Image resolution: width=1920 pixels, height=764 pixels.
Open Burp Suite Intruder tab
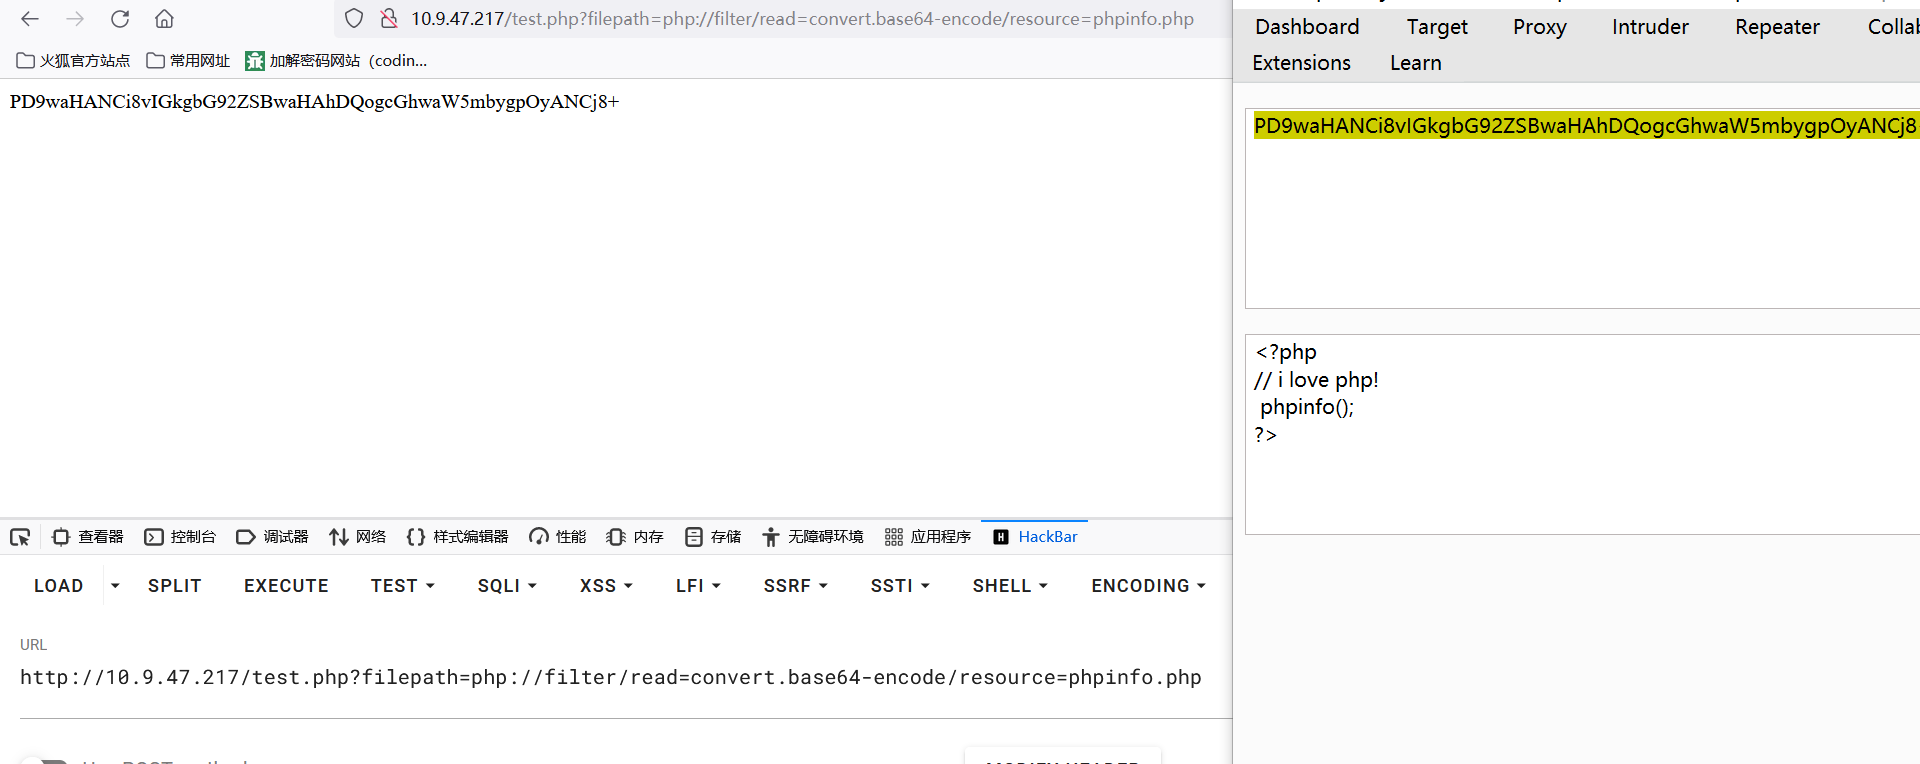point(1650,27)
